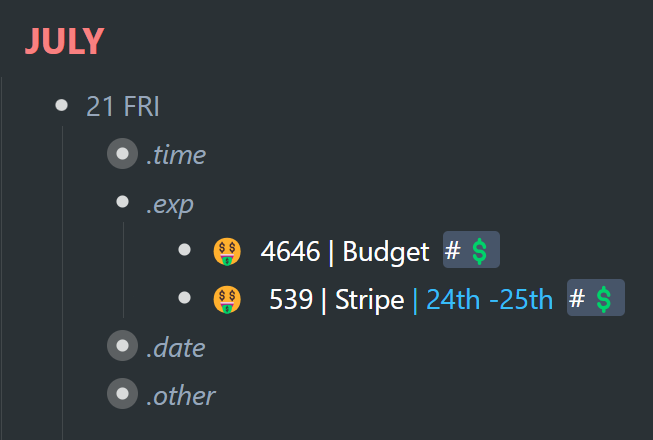Image resolution: width=653 pixels, height=440 pixels.
Task: Expand the collapsed .time bullet
Action: pyautogui.click(x=122, y=154)
